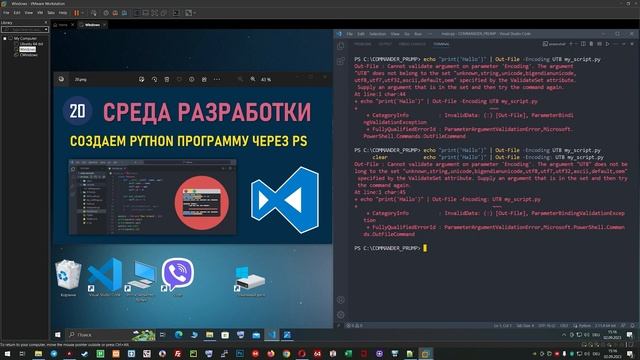Screen dimensions: 640x360
Task: Open the terminal launch profile dropdown
Action: (576, 44)
